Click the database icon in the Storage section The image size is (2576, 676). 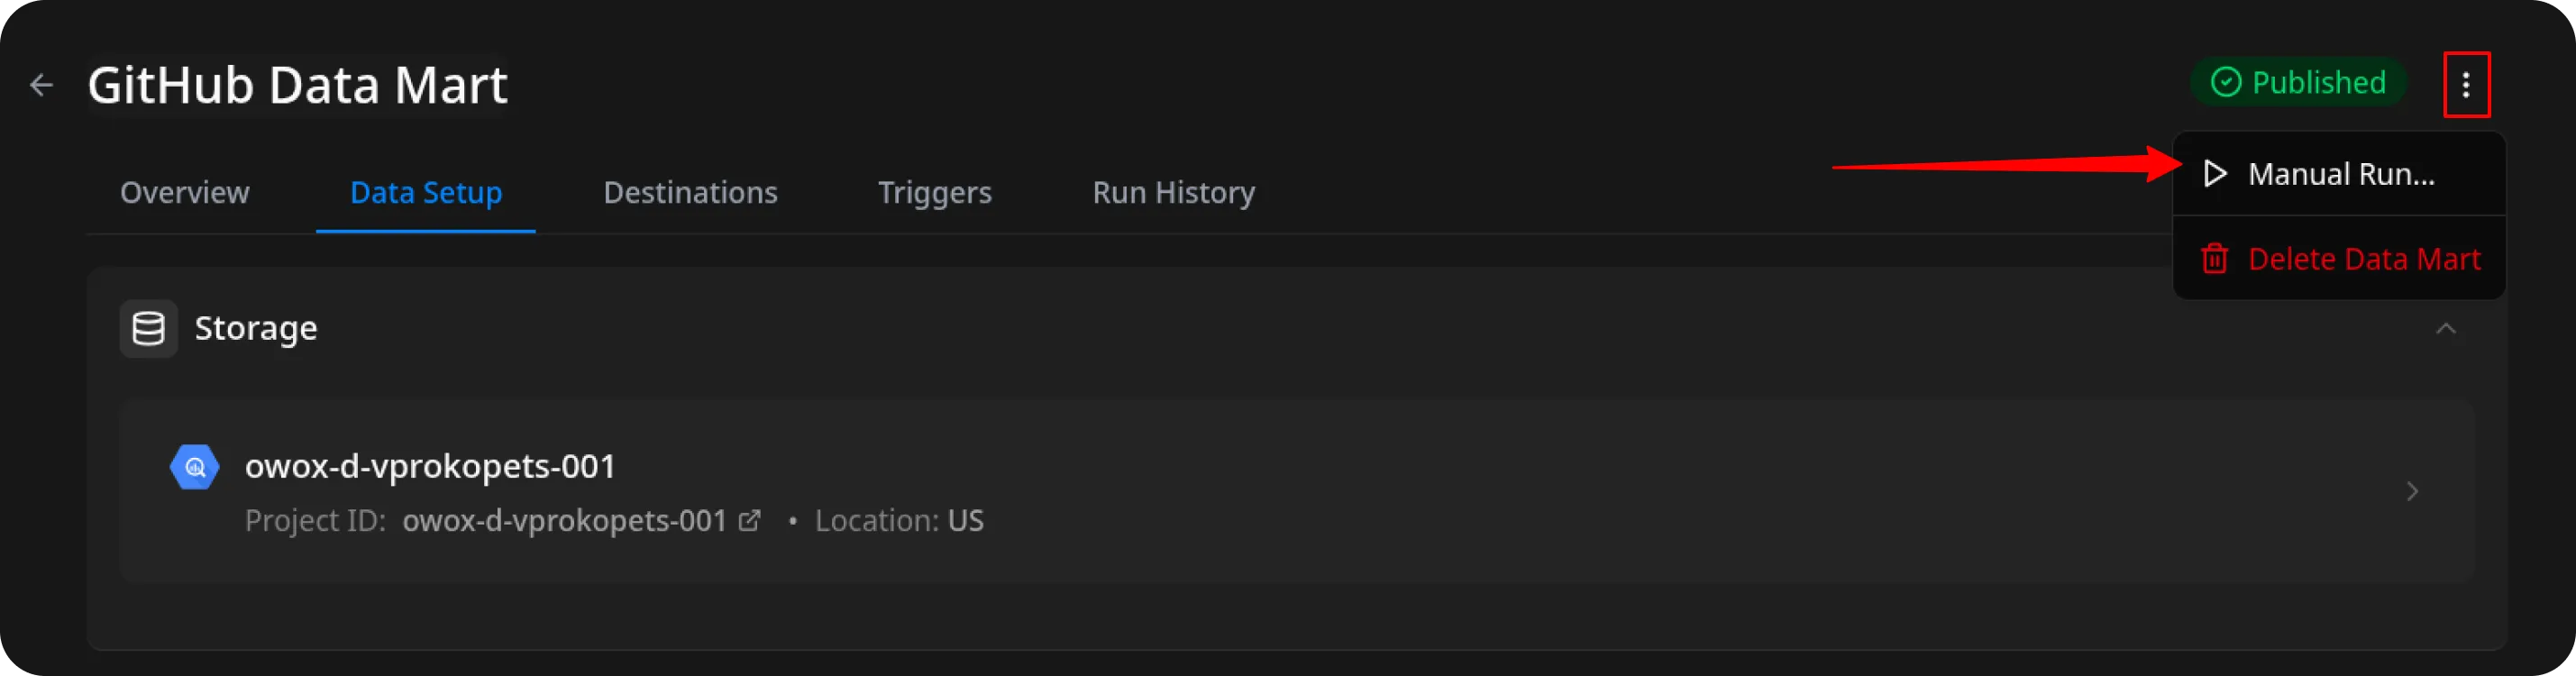(148, 328)
